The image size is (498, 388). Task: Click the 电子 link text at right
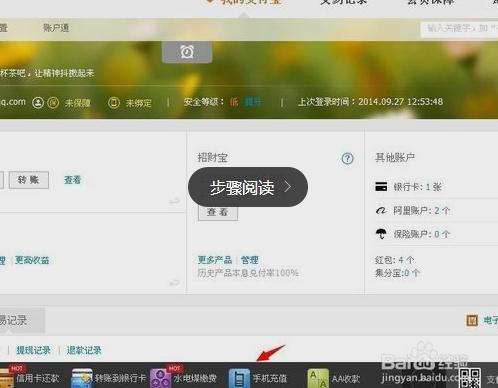click(490, 321)
